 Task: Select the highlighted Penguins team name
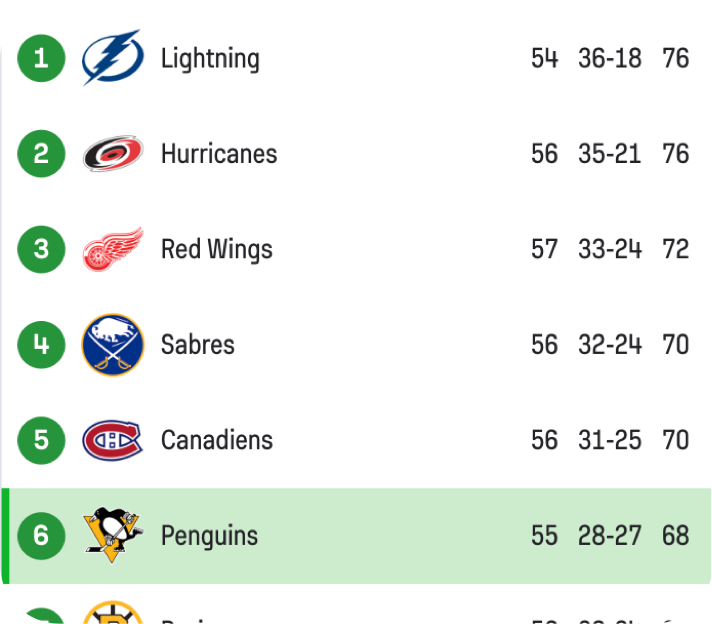tap(209, 535)
